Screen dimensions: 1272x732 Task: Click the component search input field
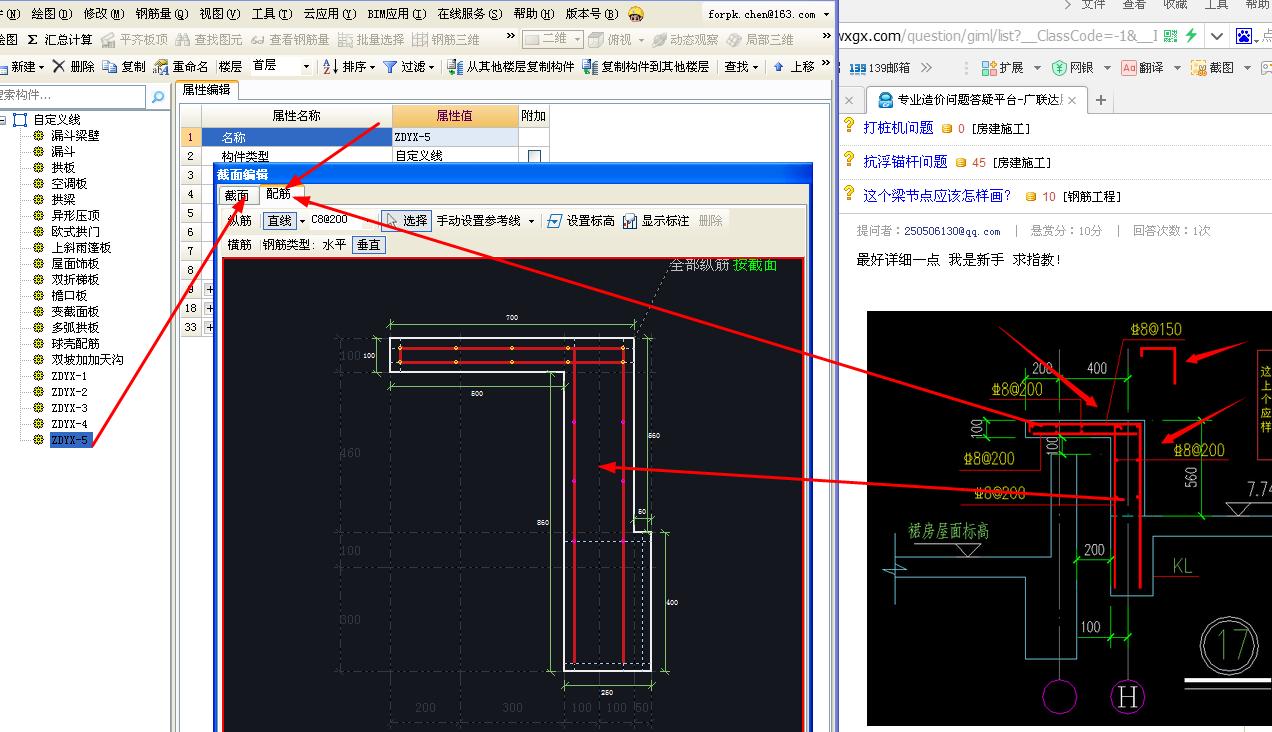click(x=72, y=97)
